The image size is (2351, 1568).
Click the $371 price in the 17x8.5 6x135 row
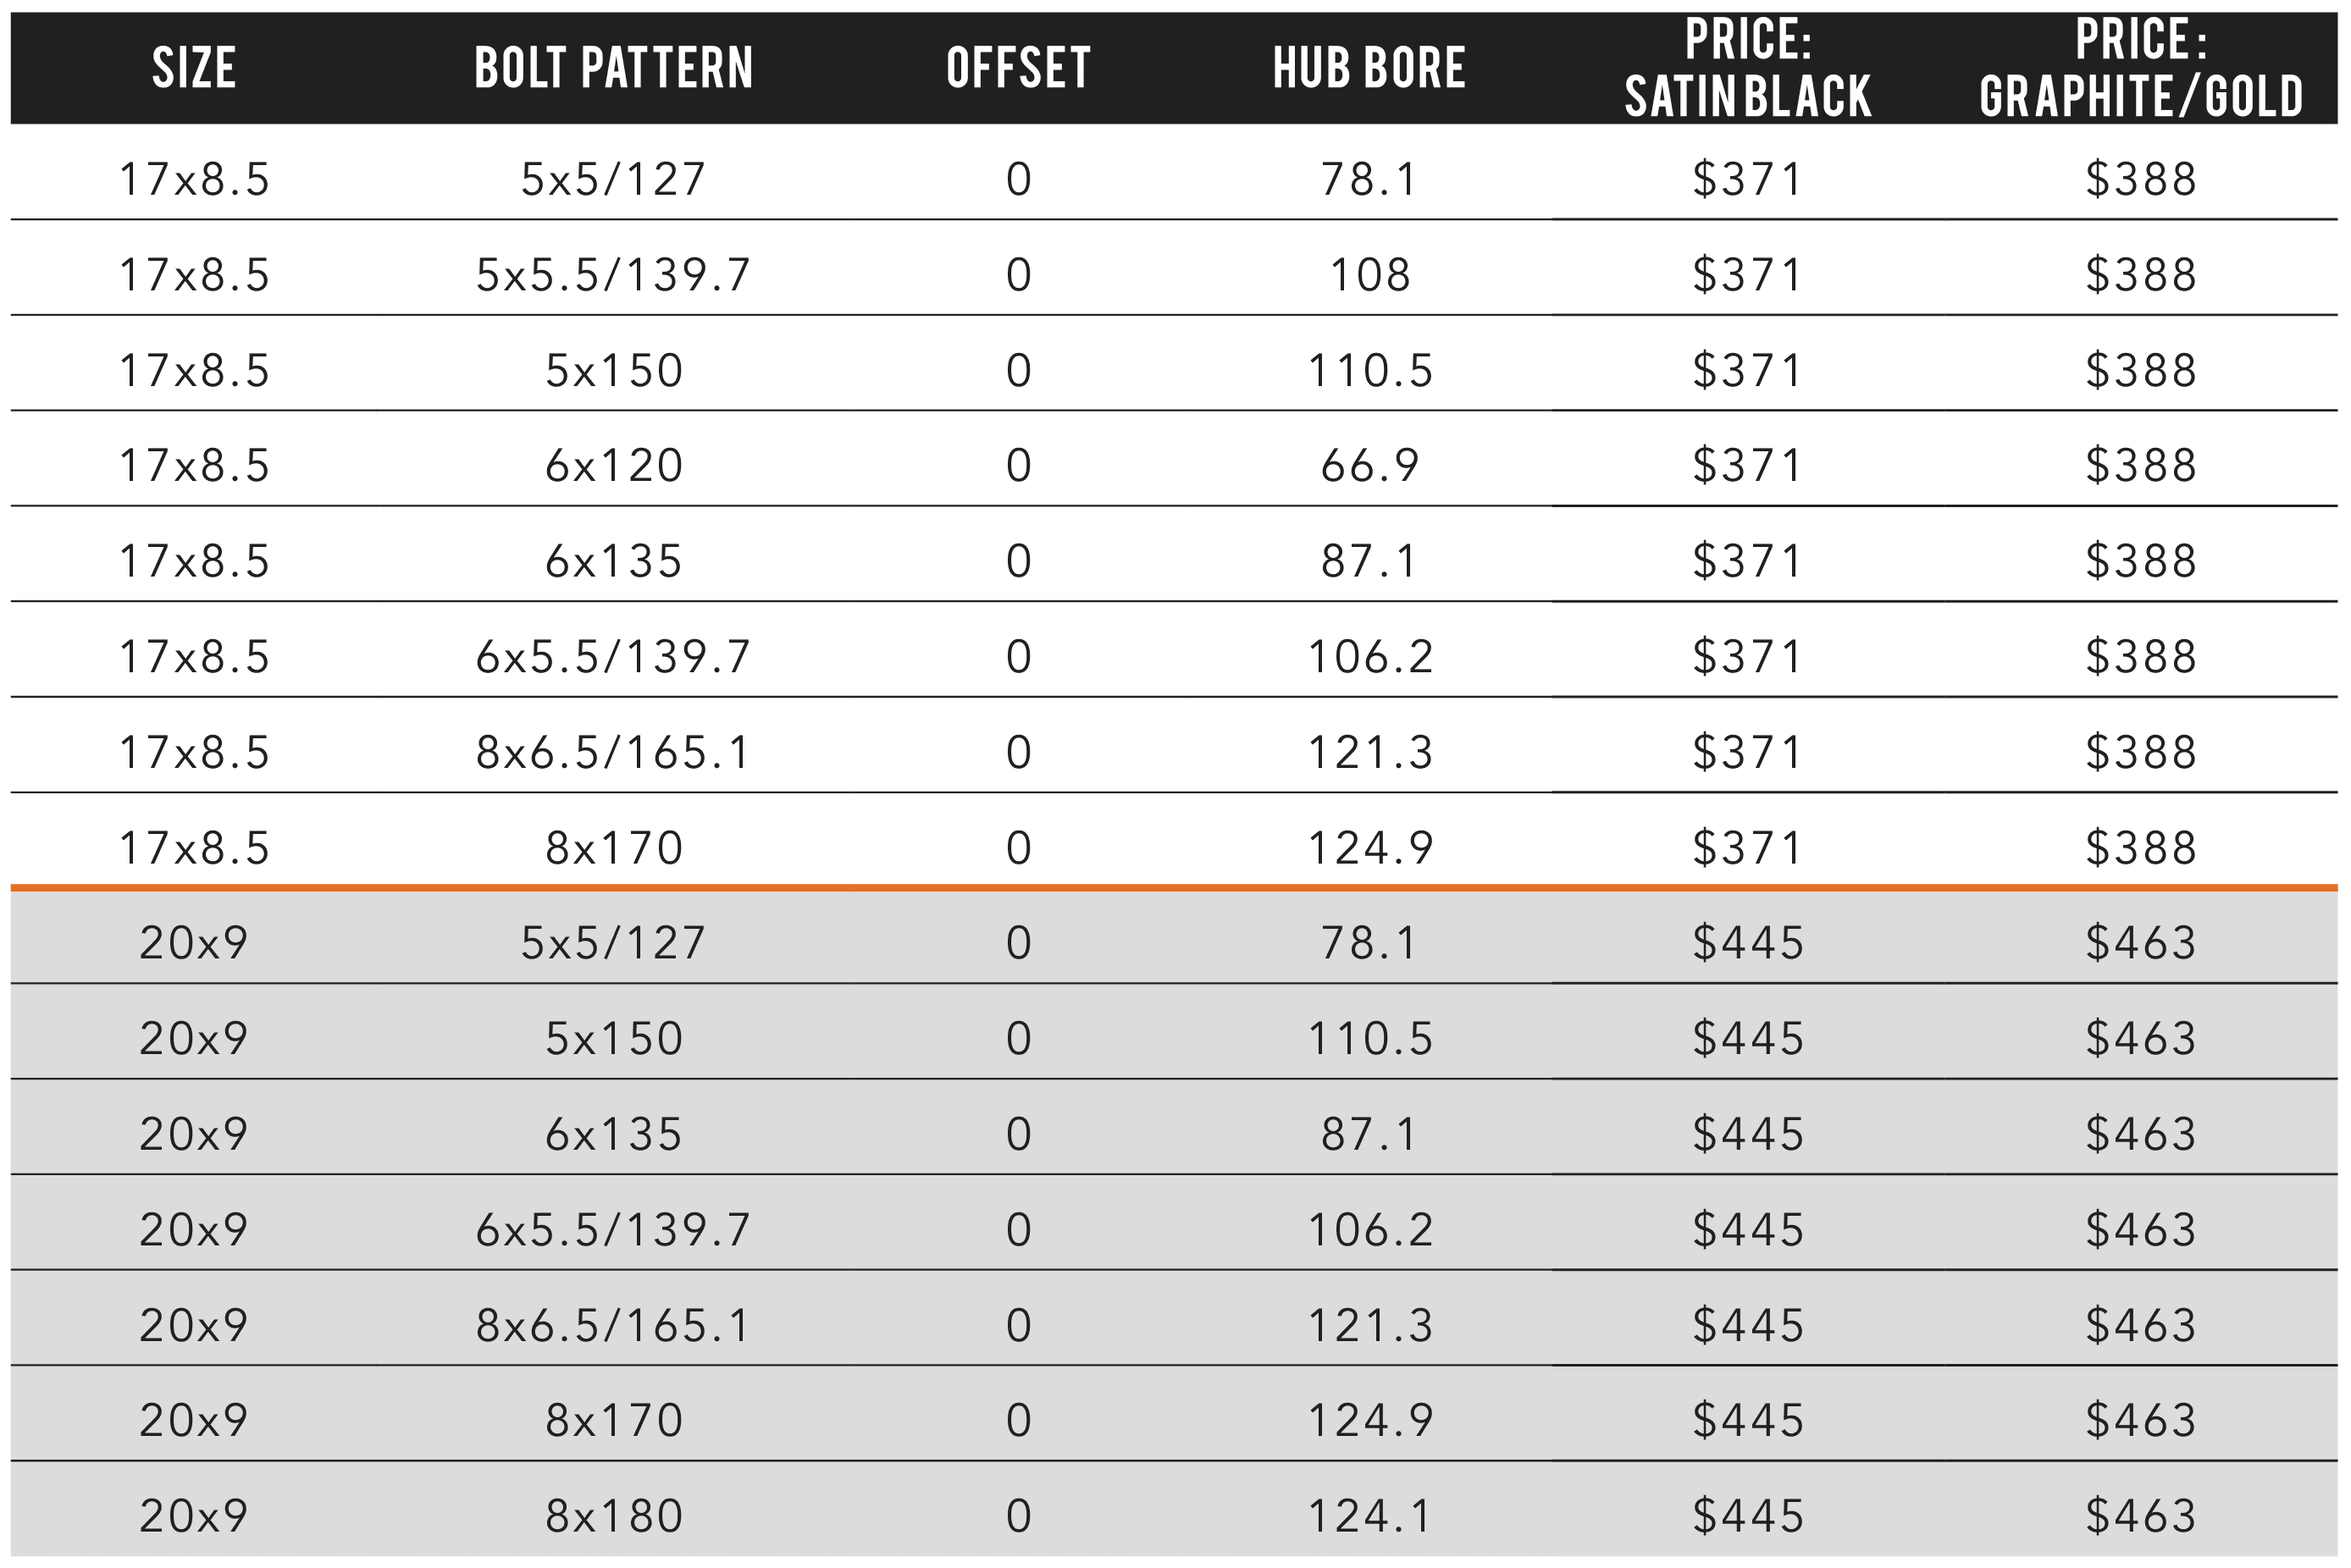pos(1747,561)
